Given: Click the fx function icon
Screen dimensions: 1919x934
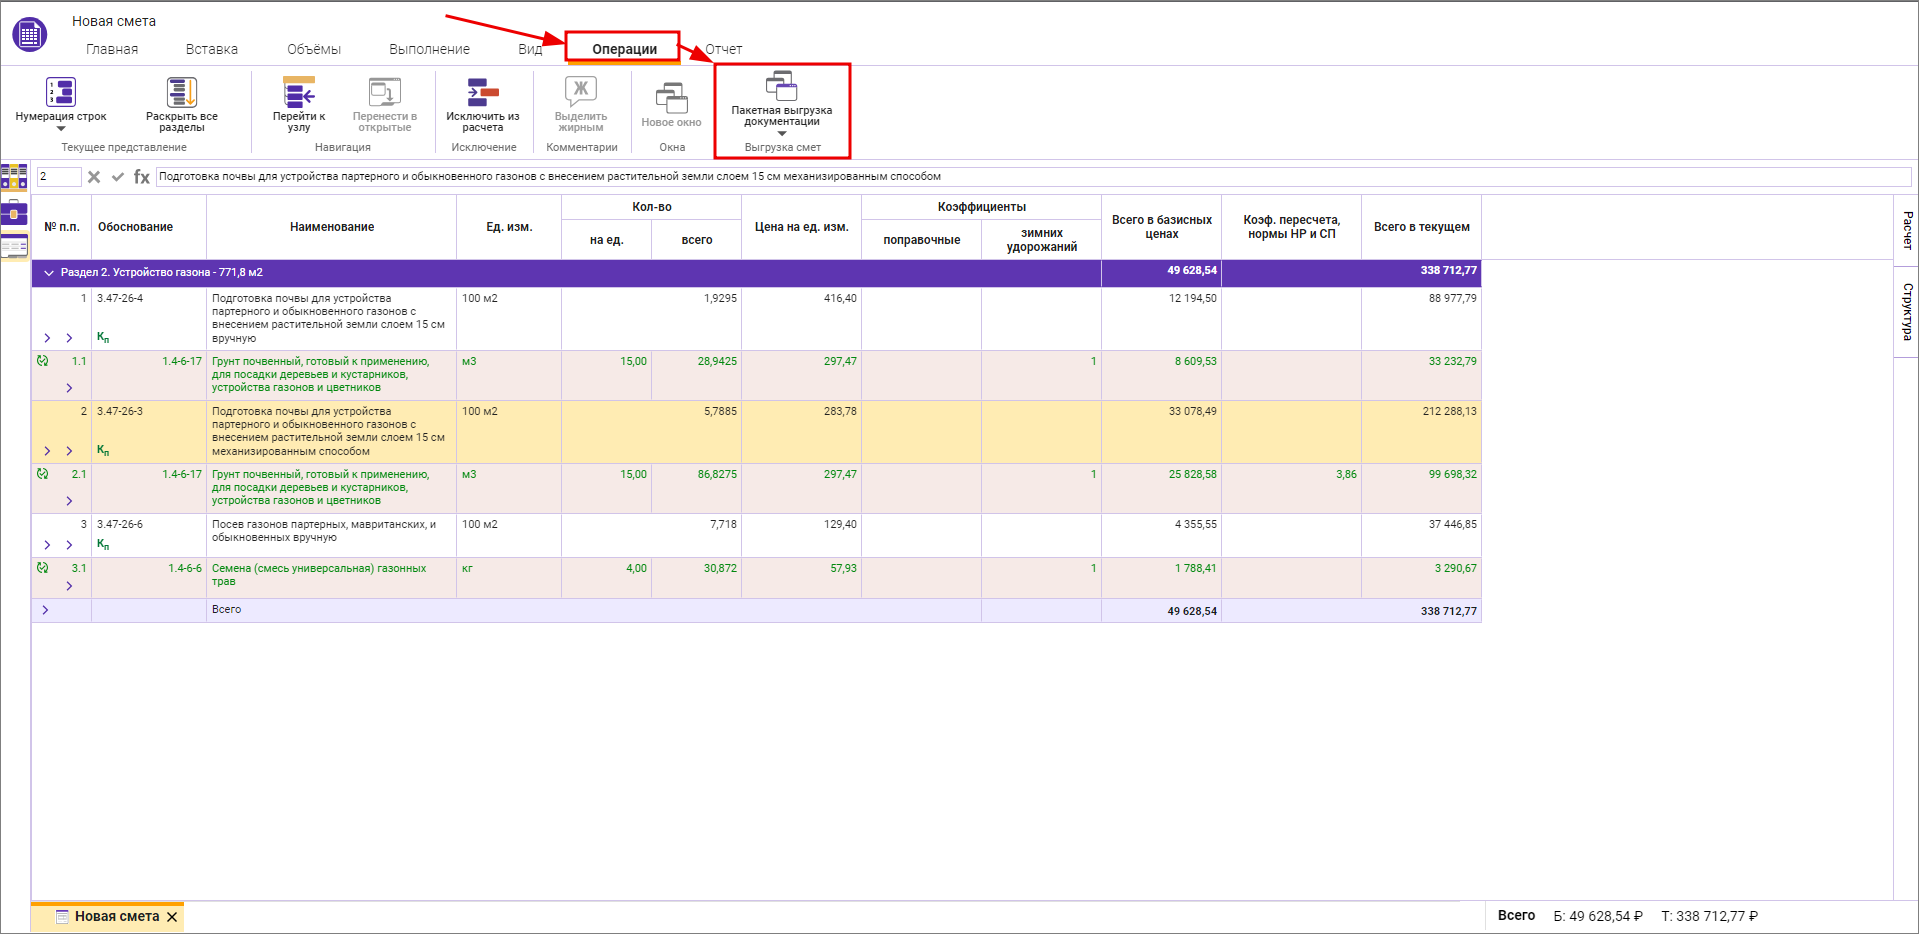Looking at the screenshot, I should pos(142,177).
